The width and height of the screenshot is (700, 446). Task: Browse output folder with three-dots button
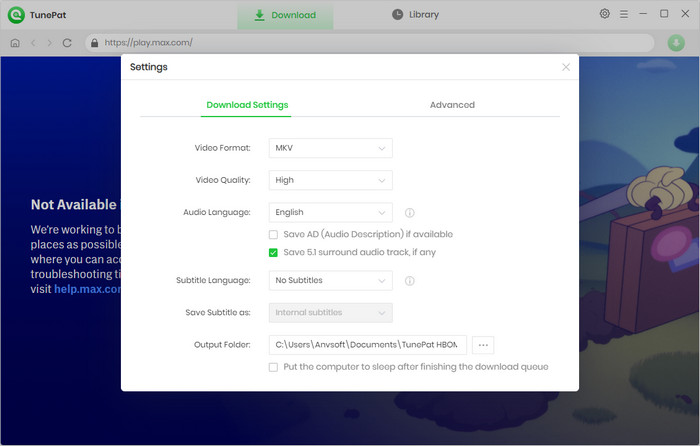(483, 345)
